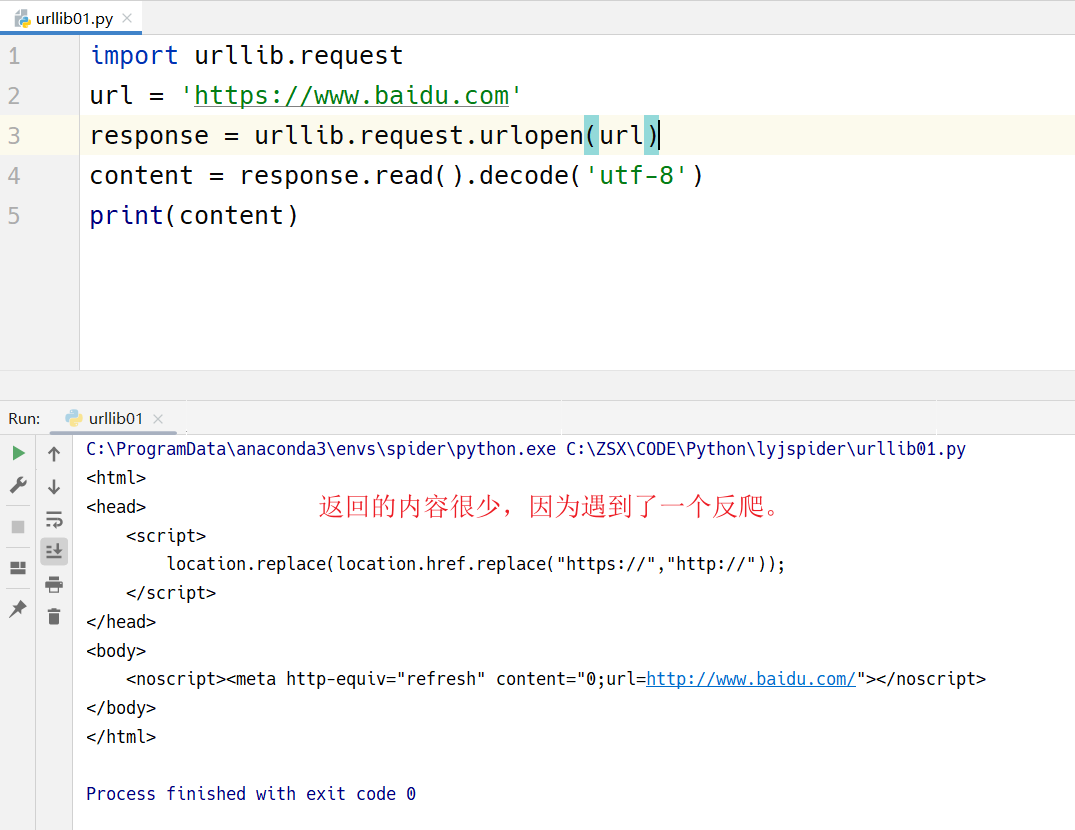This screenshot has height=830, width=1075.
Task: Click 'response.read()' on line 4
Action: pyautogui.click(x=352, y=175)
